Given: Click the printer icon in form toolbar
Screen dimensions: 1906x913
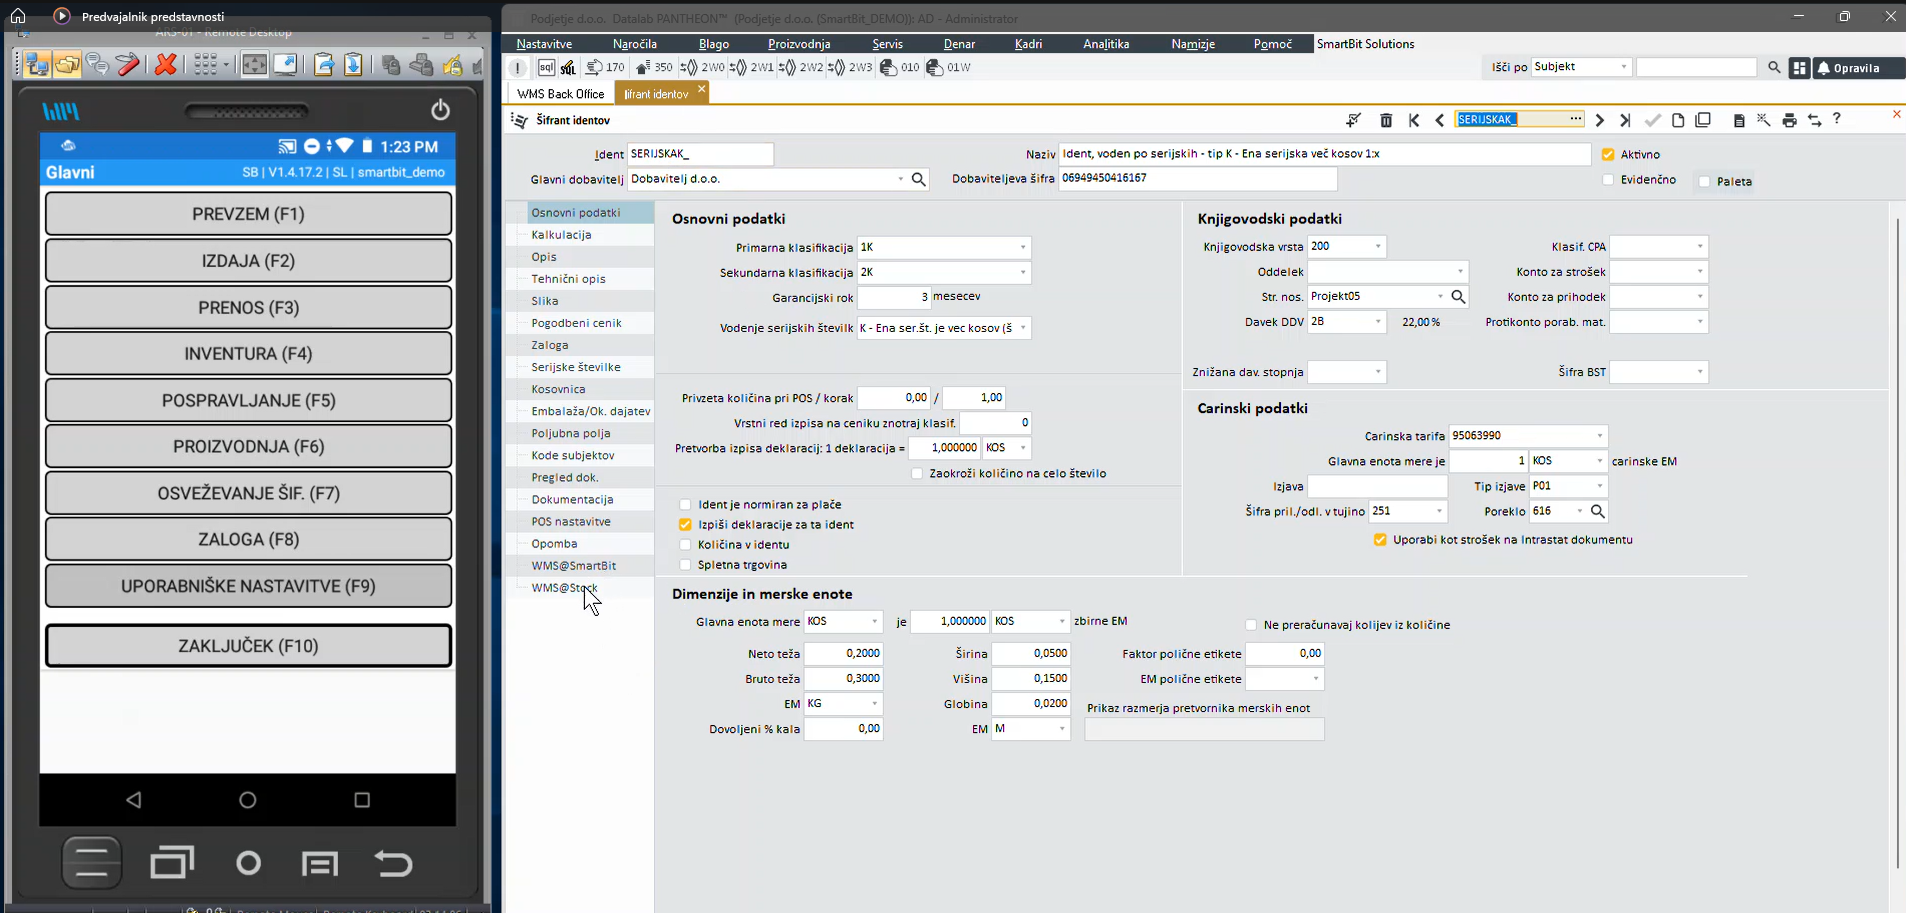Looking at the screenshot, I should click(x=1789, y=120).
